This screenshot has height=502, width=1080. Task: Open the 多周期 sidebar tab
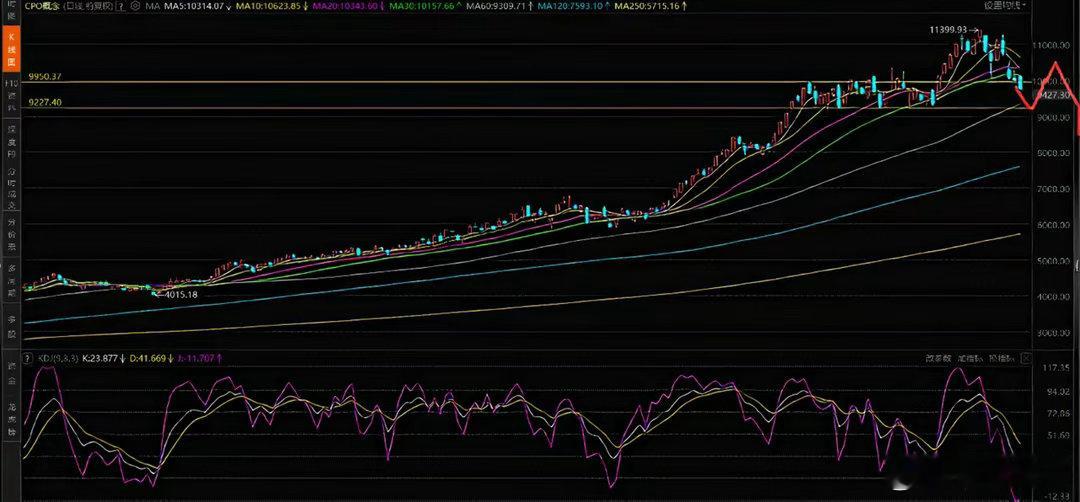click(10, 280)
